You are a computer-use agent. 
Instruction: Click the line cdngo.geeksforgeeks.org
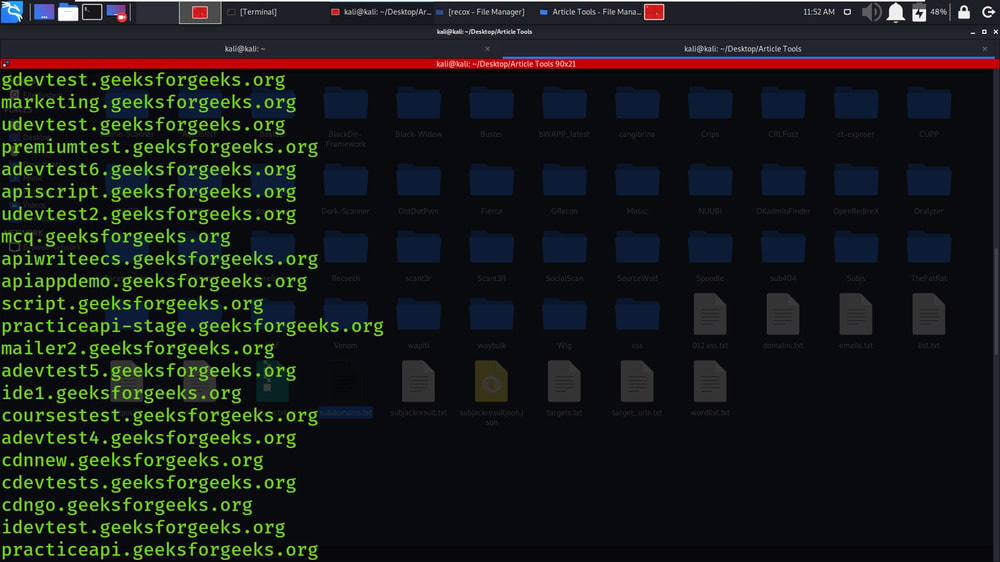tap(127, 505)
